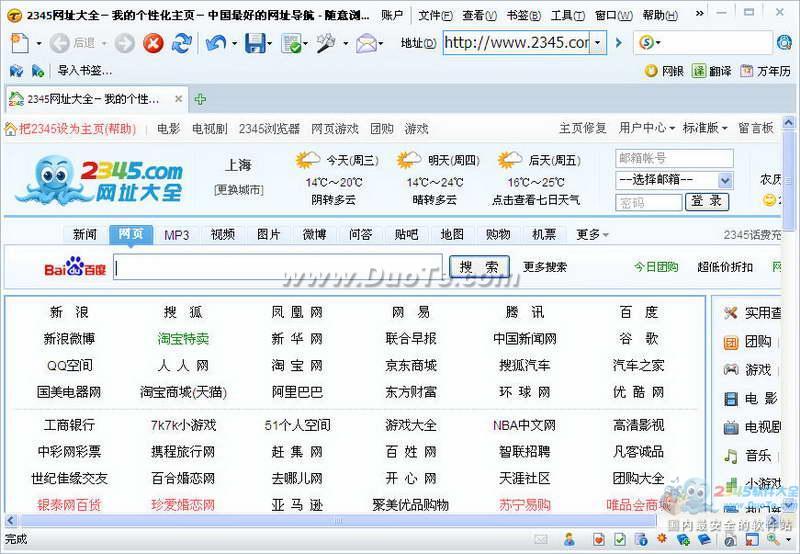Viewport: 800px width, 554px height.
Task: Click the scroll up arrow on vertical scrollbar
Action: tap(788, 122)
